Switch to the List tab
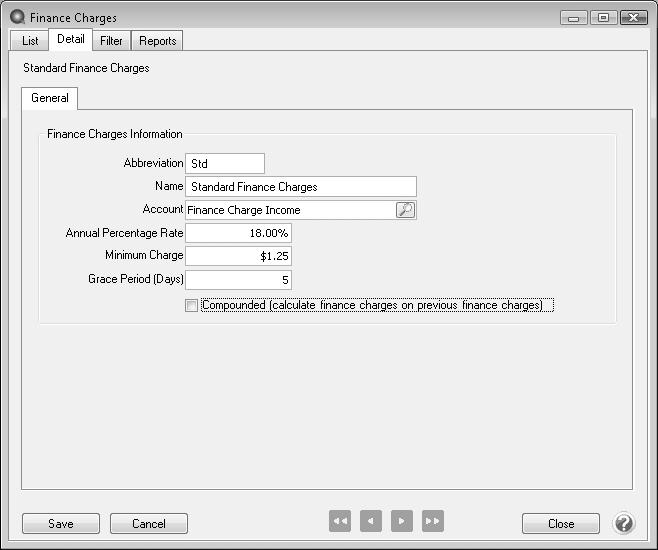This screenshot has width=658, height=550. pyautogui.click(x=30, y=41)
